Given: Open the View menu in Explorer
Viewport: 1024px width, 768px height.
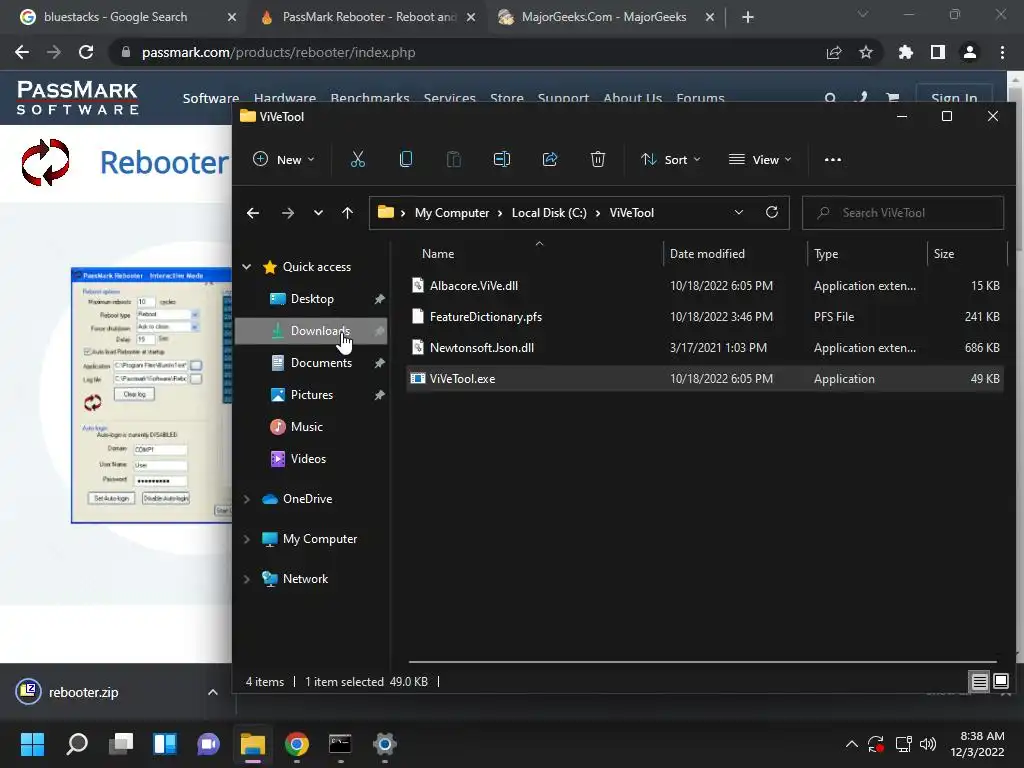Looking at the screenshot, I should point(760,160).
